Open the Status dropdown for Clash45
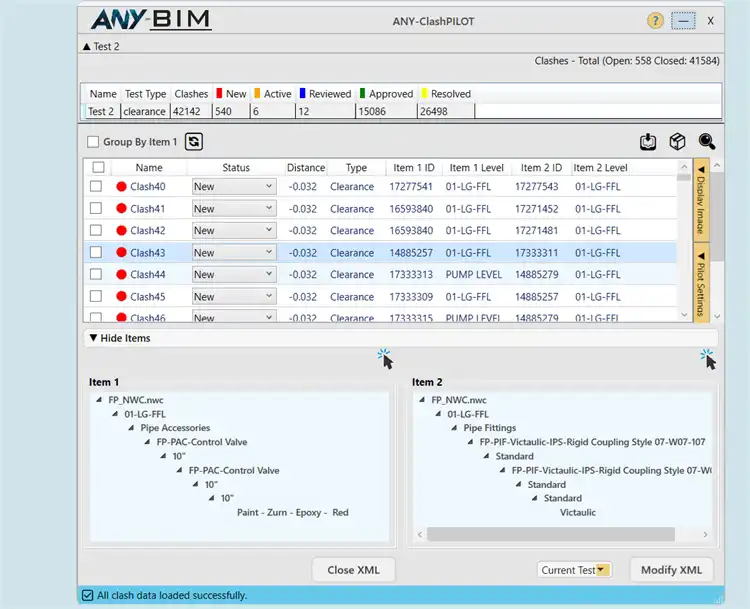This screenshot has height=609, width=750. click(234, 297)
